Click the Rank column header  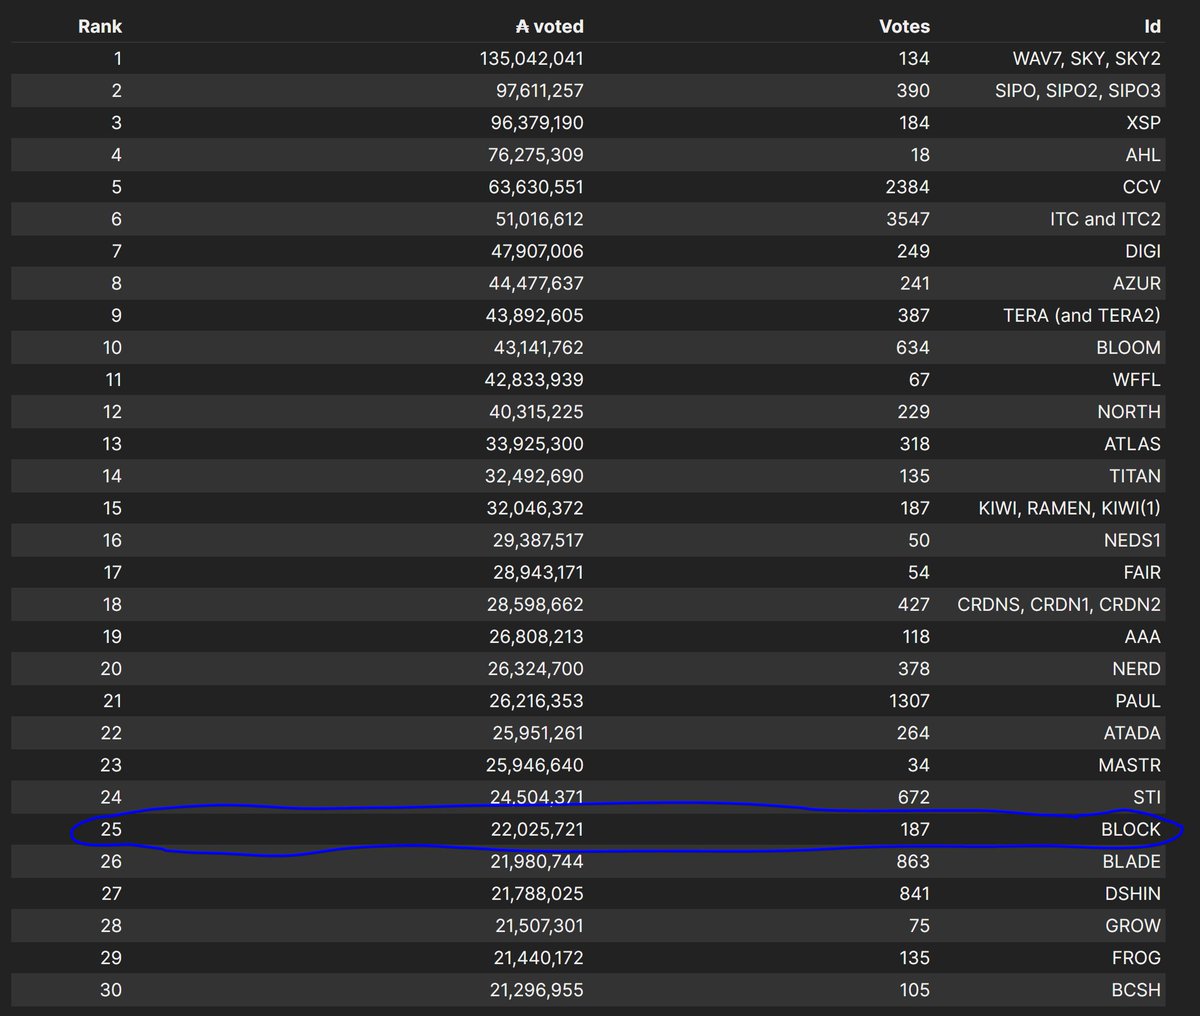tap(100, 27)
